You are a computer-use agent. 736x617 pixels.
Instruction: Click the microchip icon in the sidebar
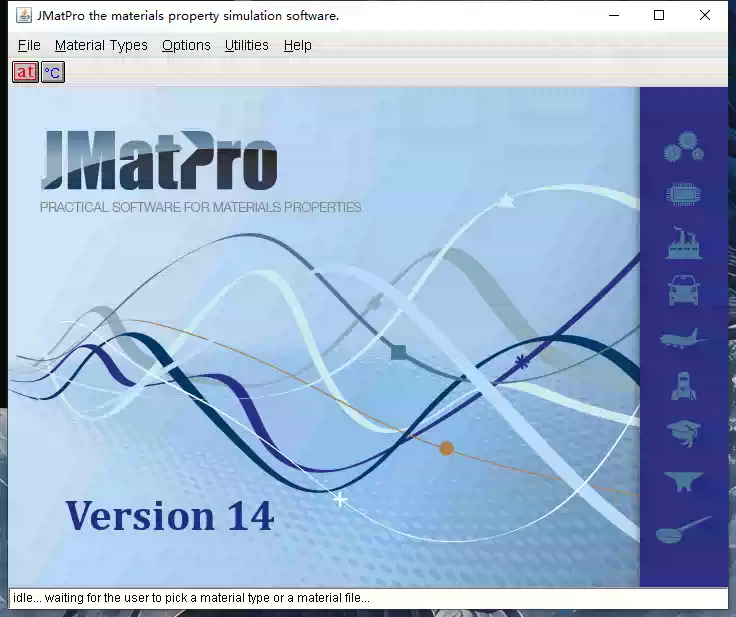click(683, 194)
